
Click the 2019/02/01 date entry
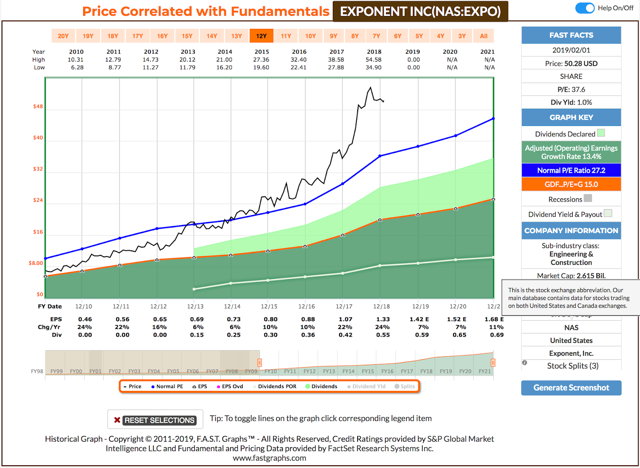click(x=571, y=50)
